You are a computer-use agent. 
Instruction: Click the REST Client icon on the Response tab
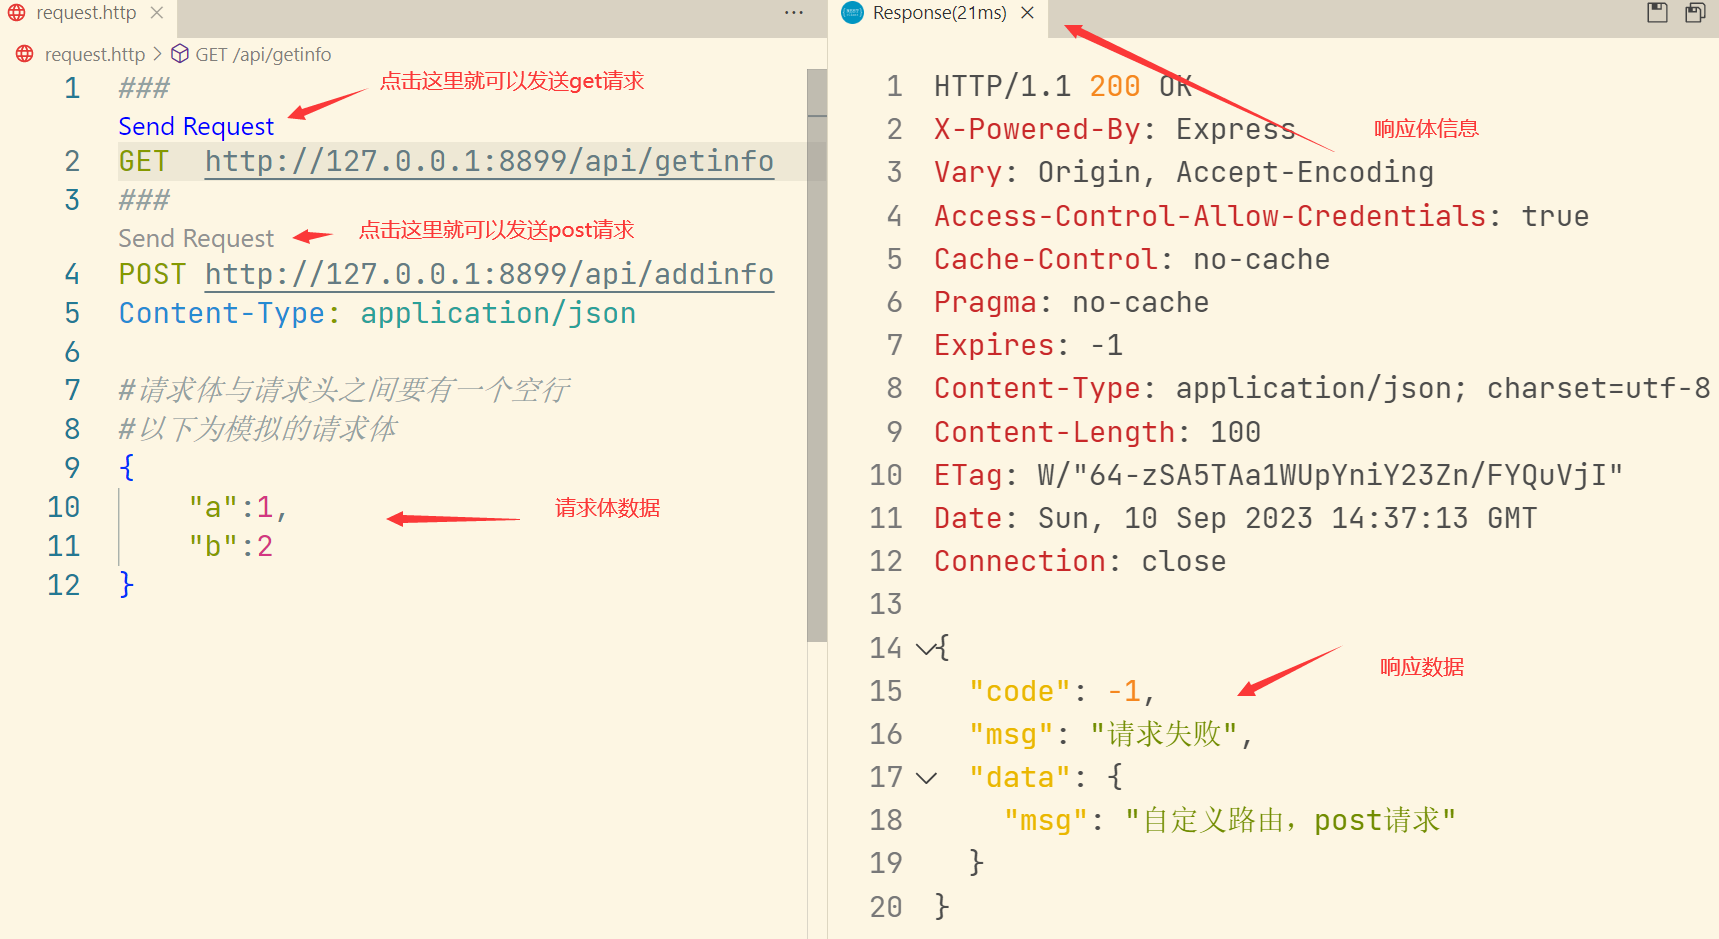[852, 13]
